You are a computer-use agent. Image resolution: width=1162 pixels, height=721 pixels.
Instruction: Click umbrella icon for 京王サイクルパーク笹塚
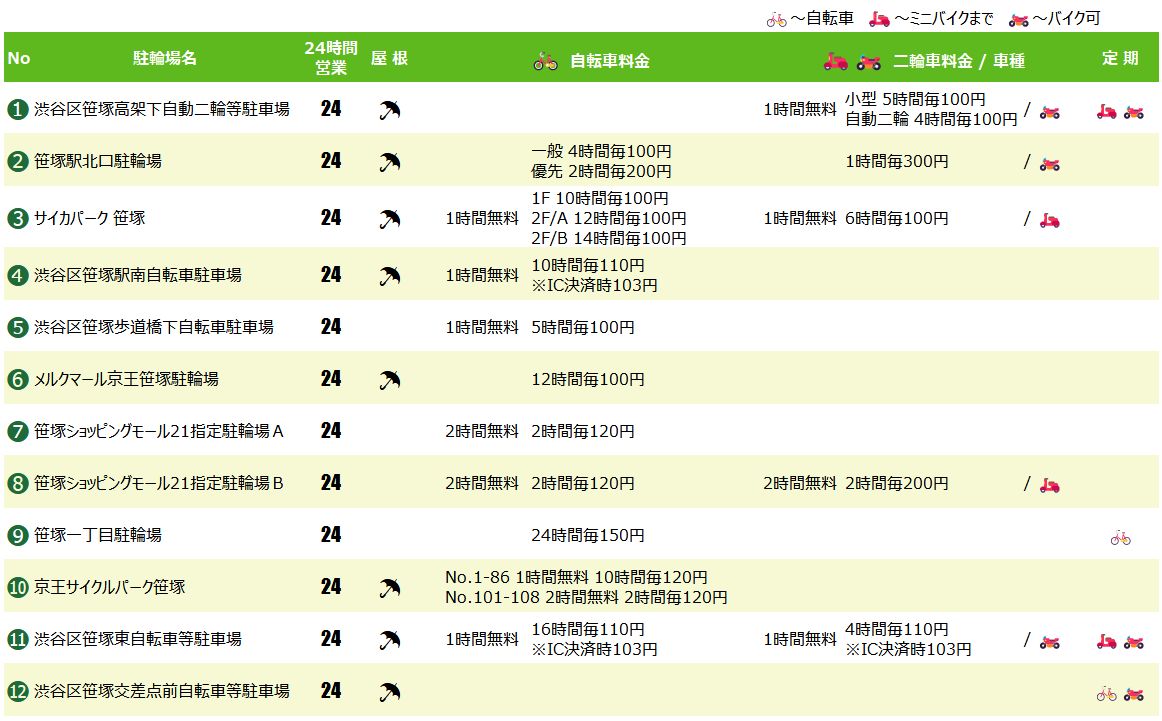click(x=390, y=588)
